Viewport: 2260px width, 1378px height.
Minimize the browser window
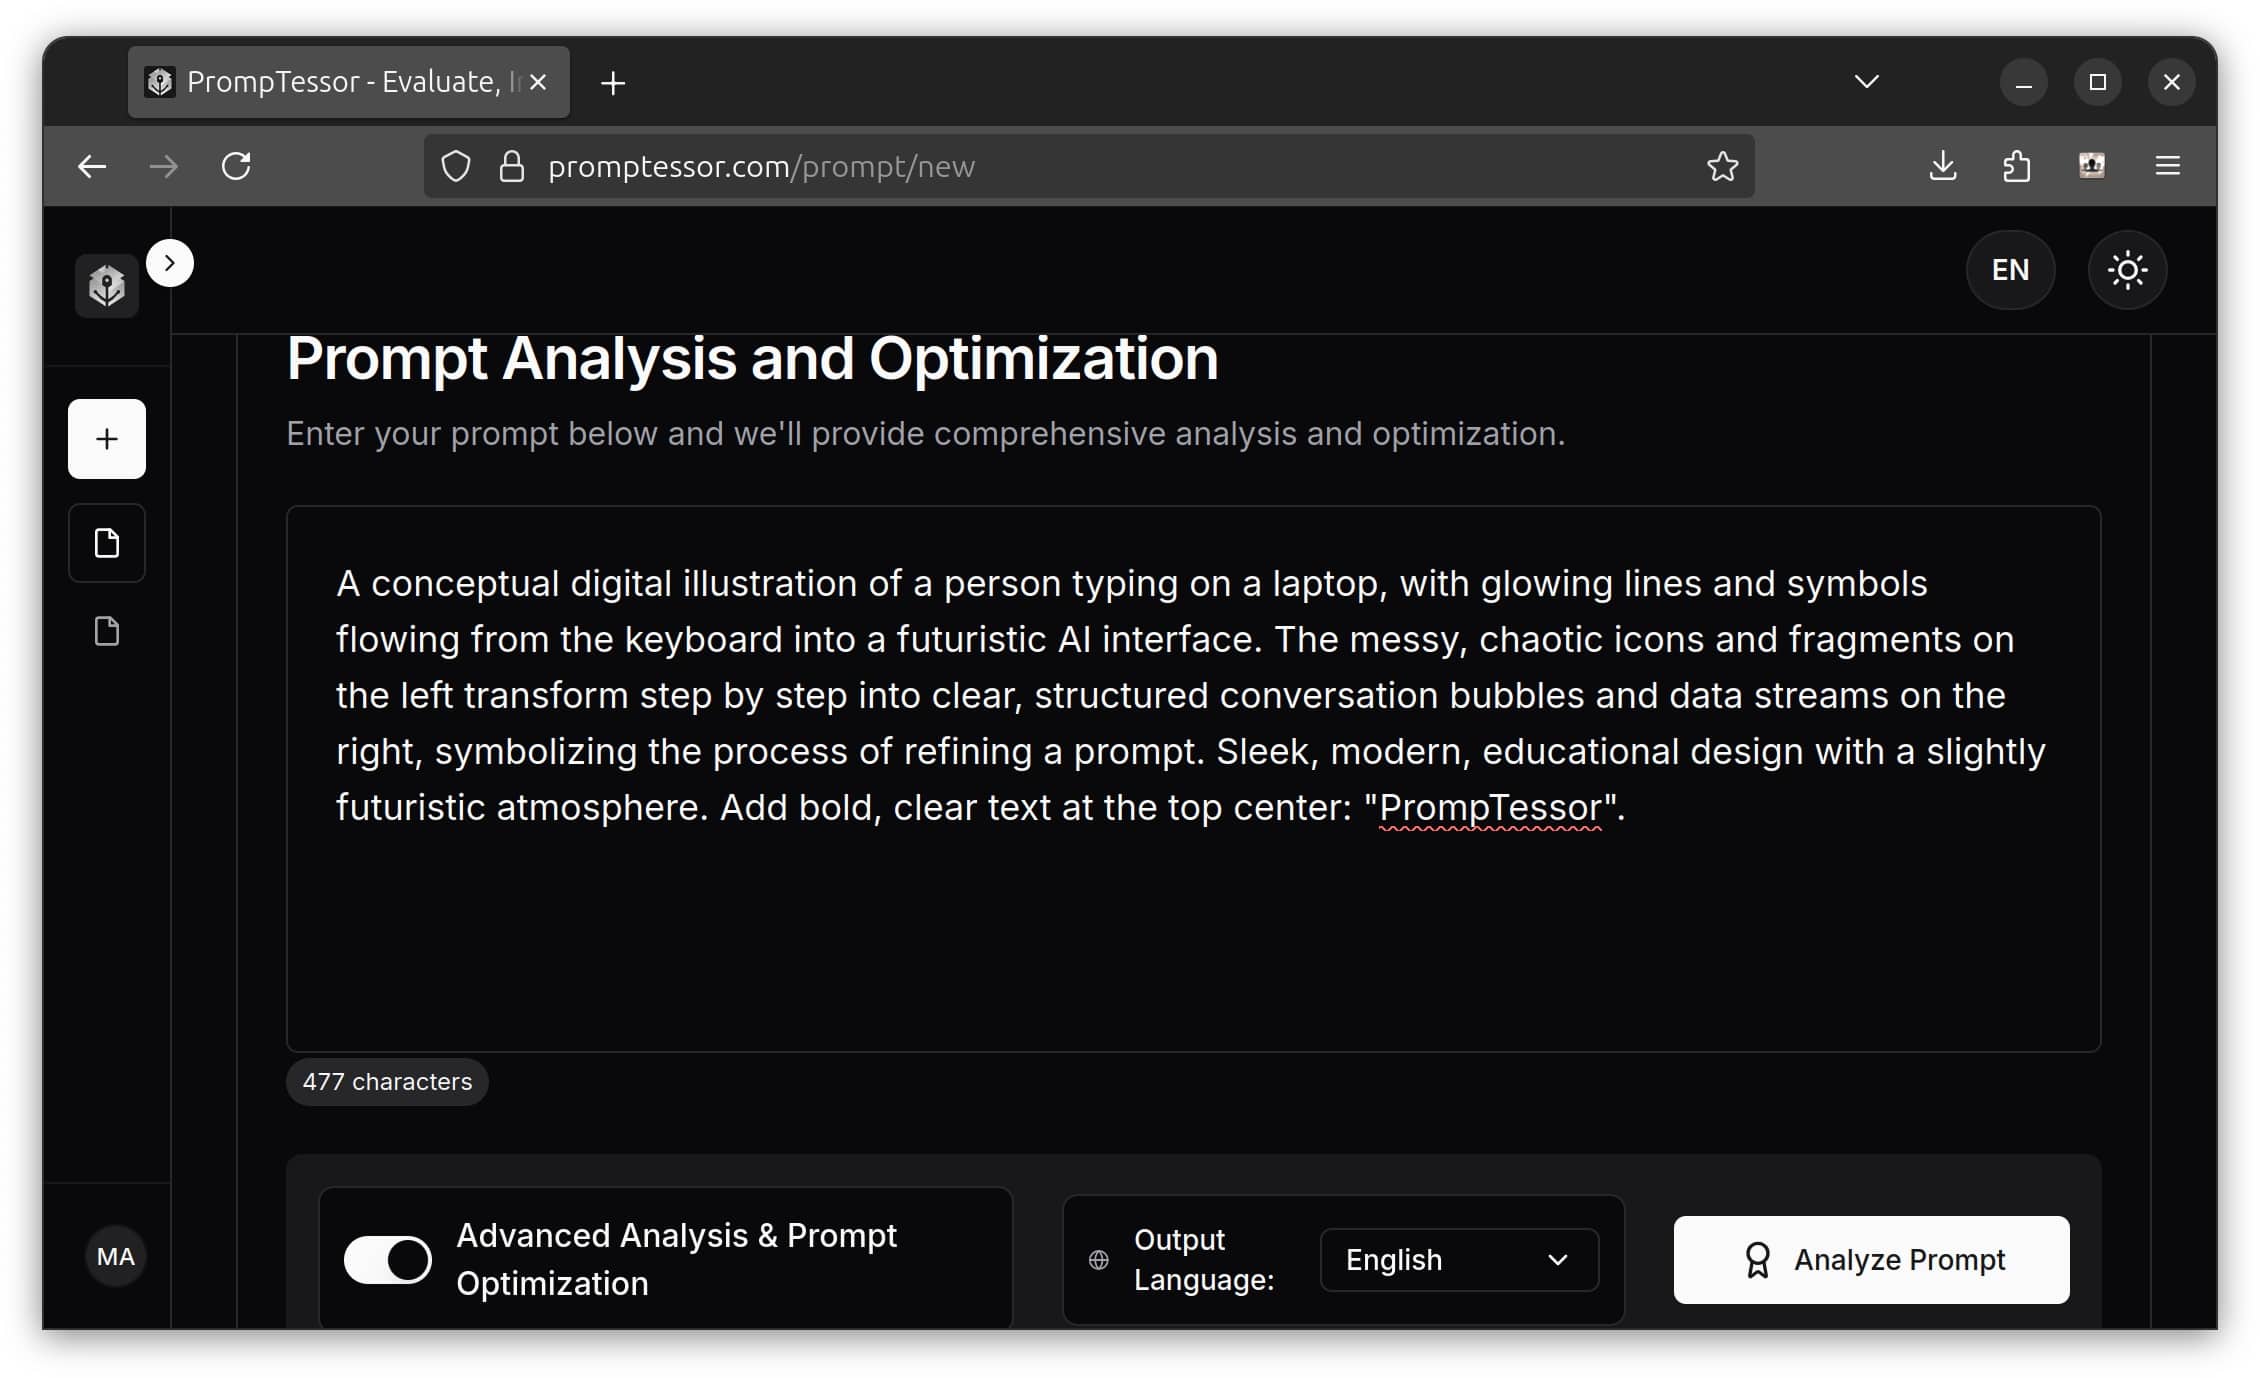(2023, 82)
